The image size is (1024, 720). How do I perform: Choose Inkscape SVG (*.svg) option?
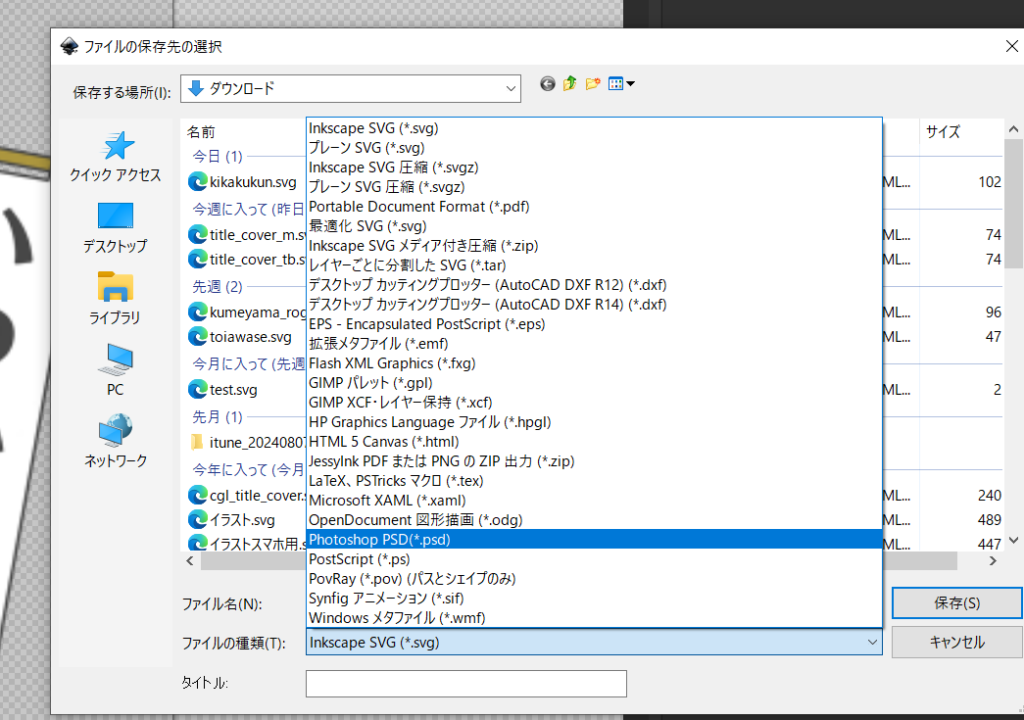(594, 128)
